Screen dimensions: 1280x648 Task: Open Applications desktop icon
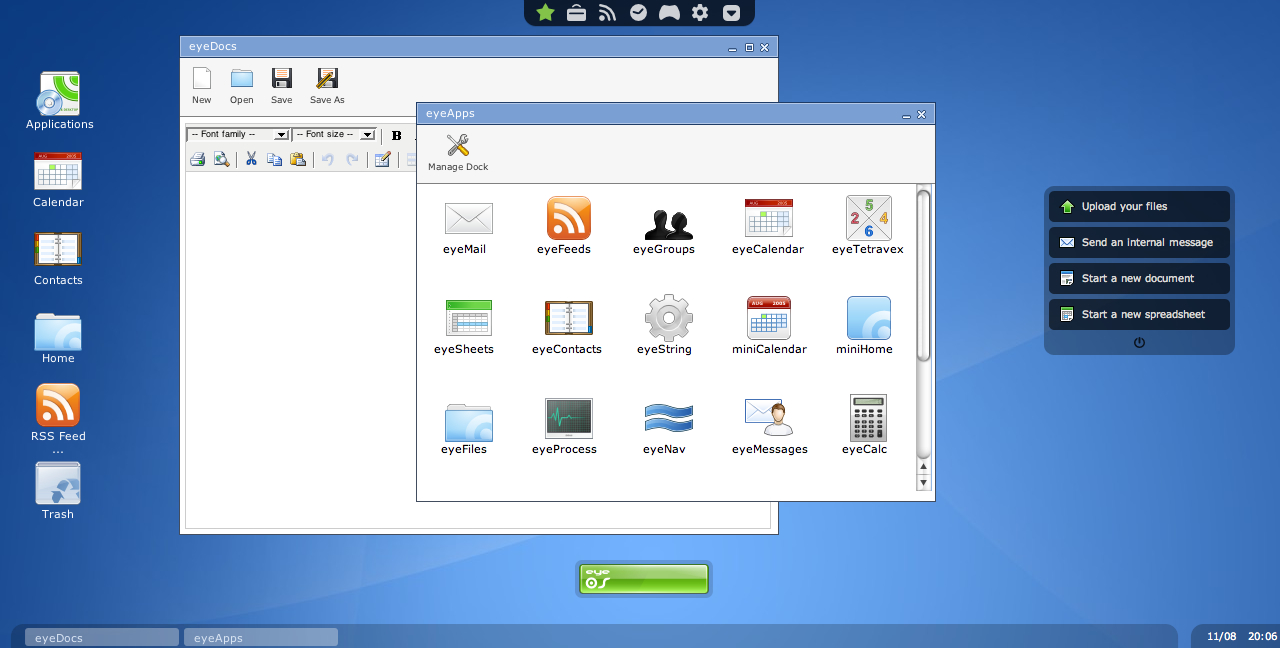[59, 100]
